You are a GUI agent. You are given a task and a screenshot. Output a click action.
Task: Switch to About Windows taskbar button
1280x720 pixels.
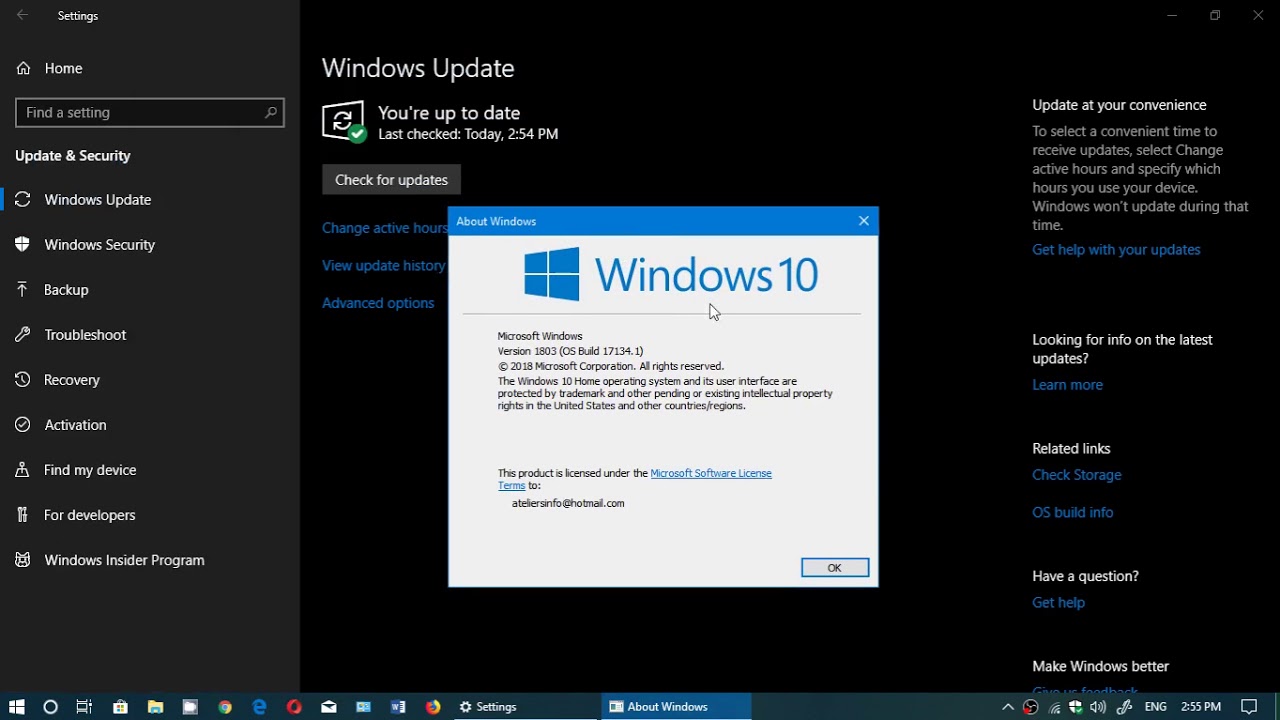677,707
